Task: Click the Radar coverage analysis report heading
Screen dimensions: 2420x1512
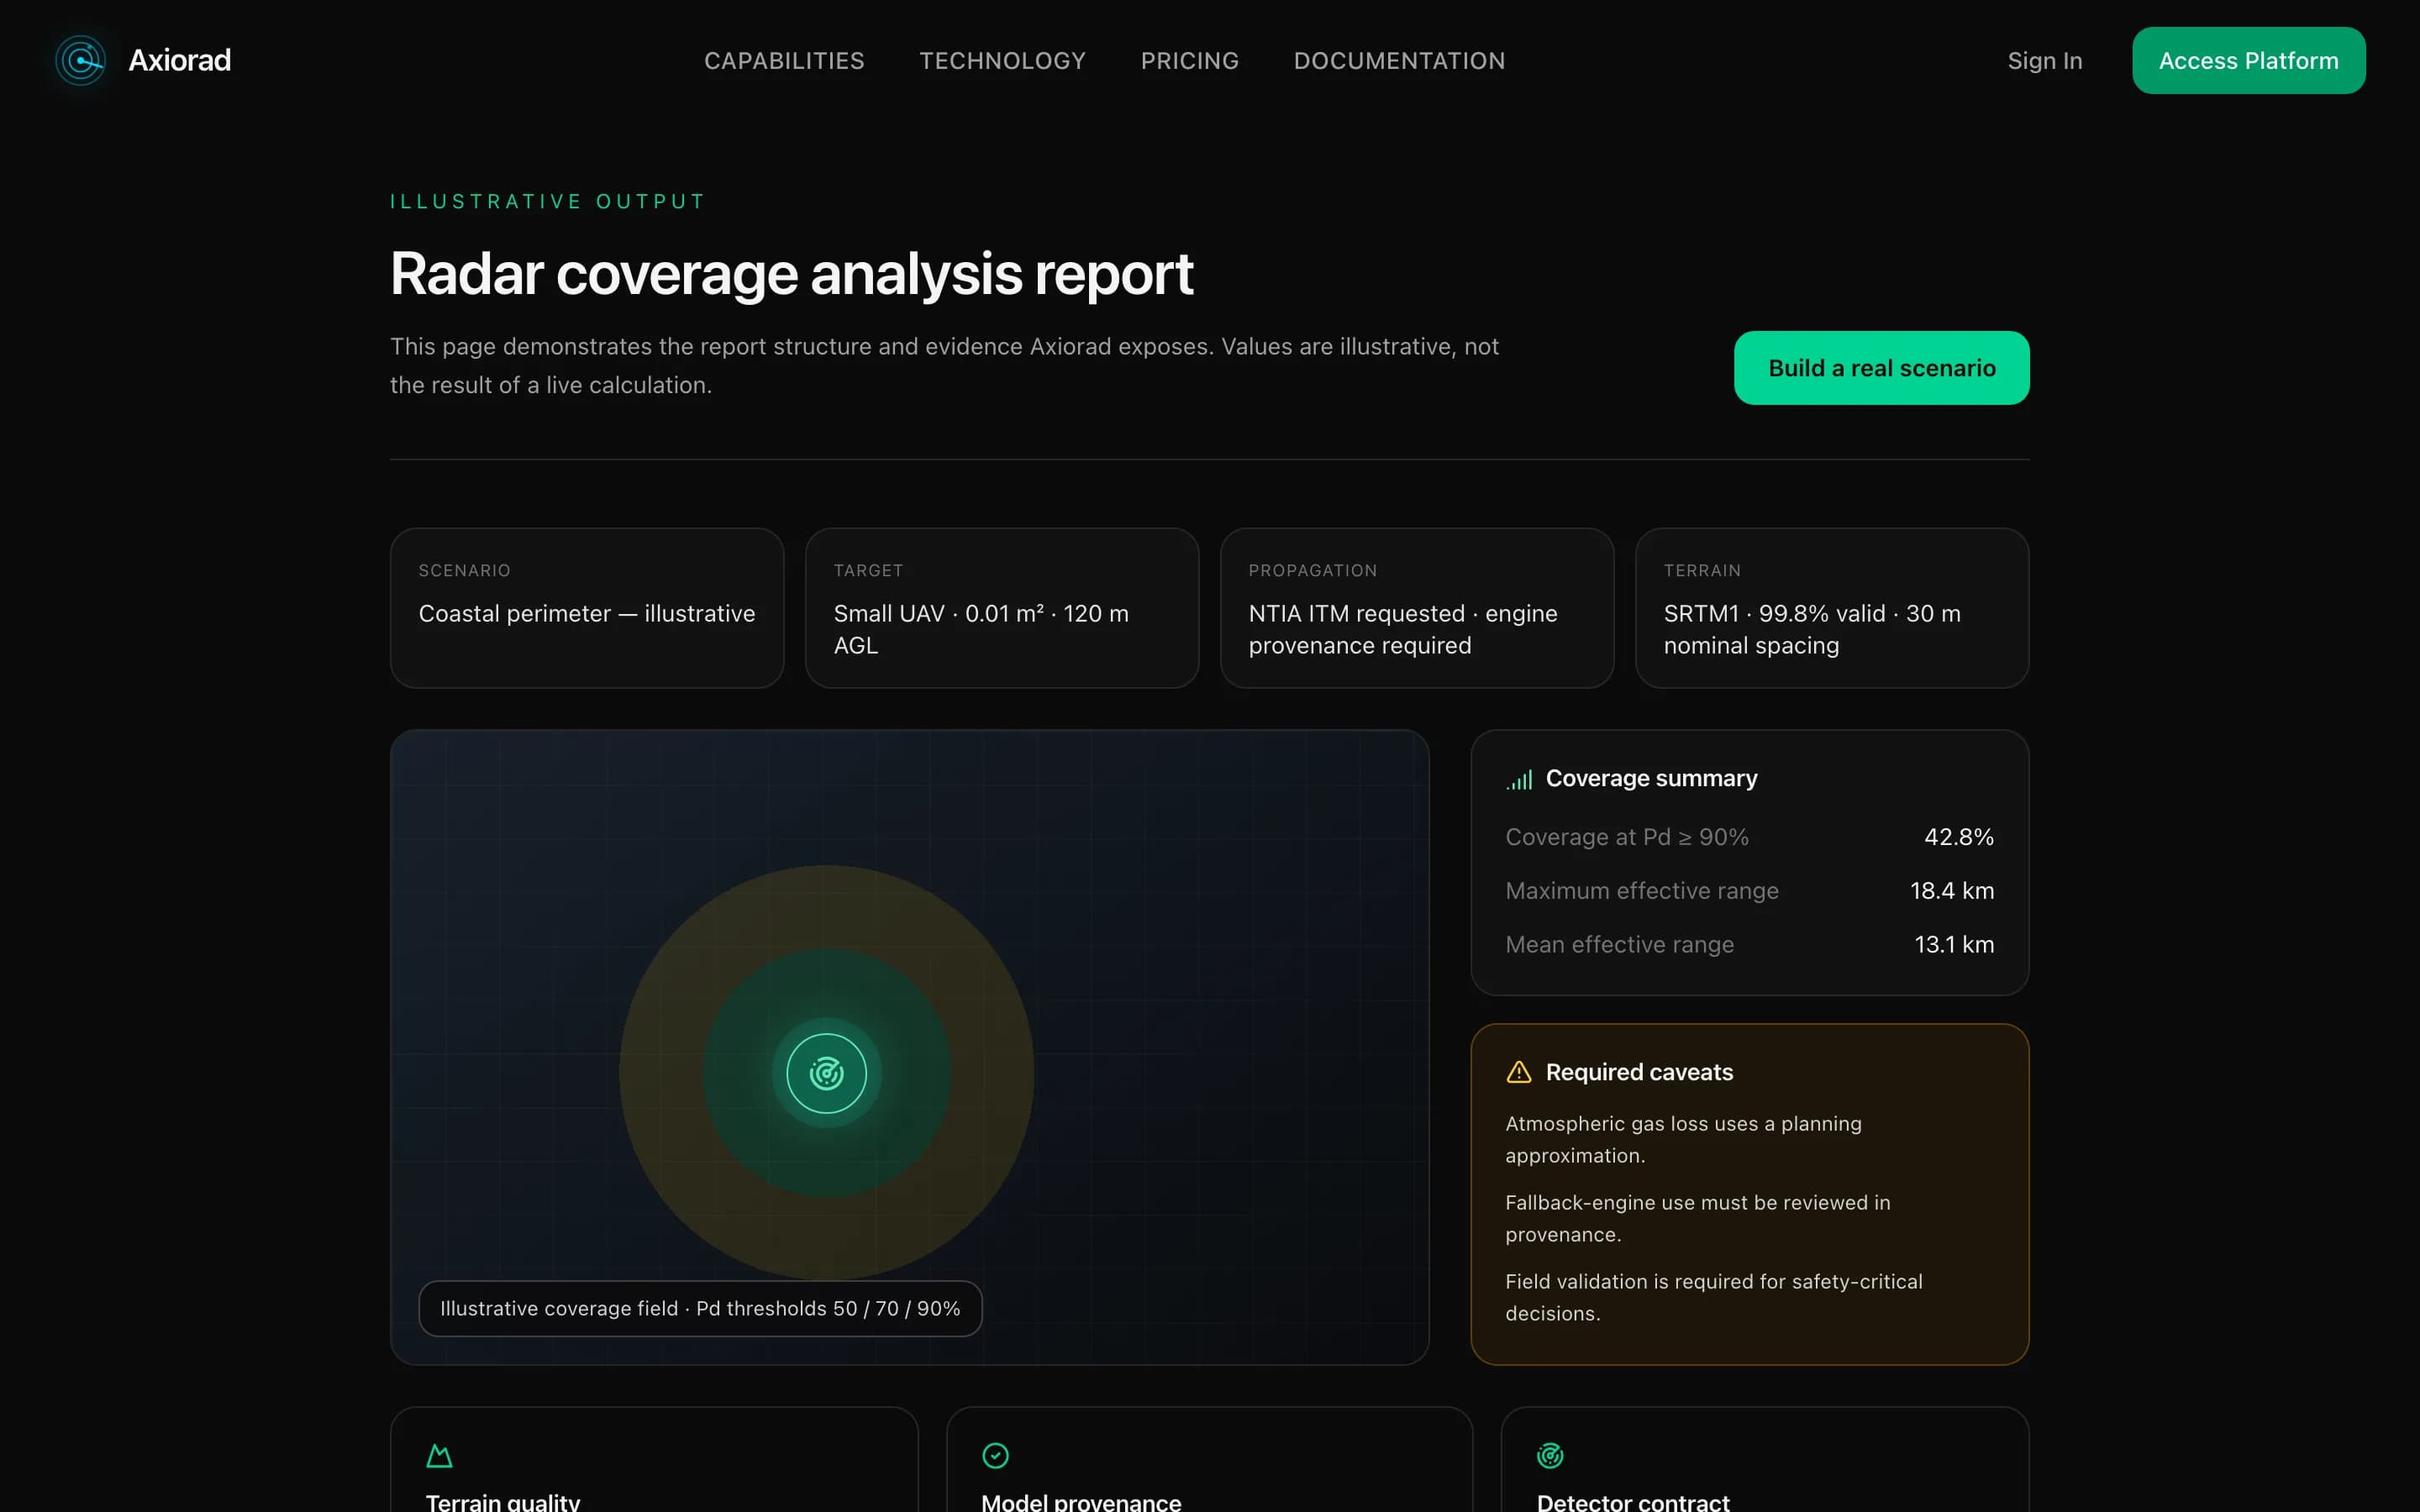Action: [791, 273]
